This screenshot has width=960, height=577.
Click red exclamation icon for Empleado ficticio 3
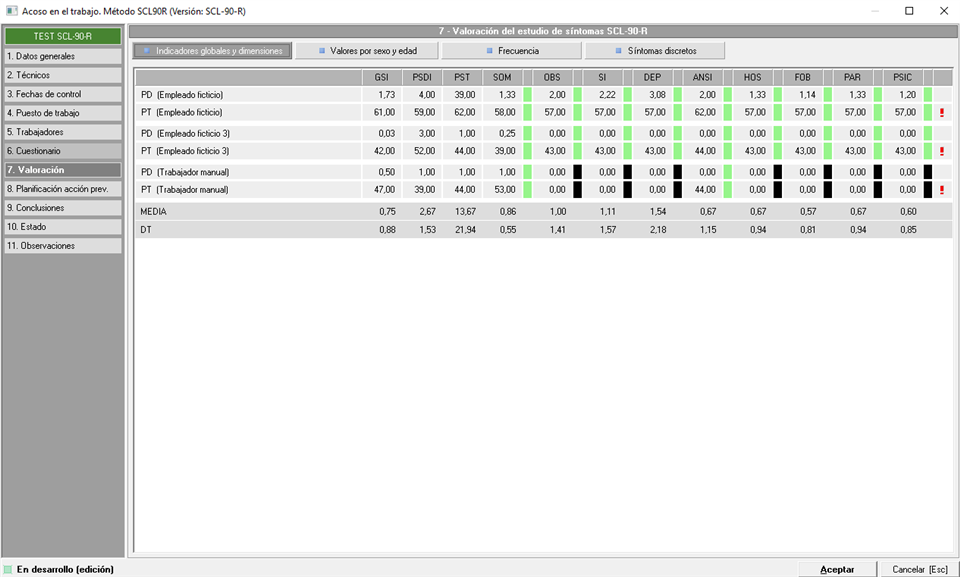pyautogui.click(x=941, y=151)
